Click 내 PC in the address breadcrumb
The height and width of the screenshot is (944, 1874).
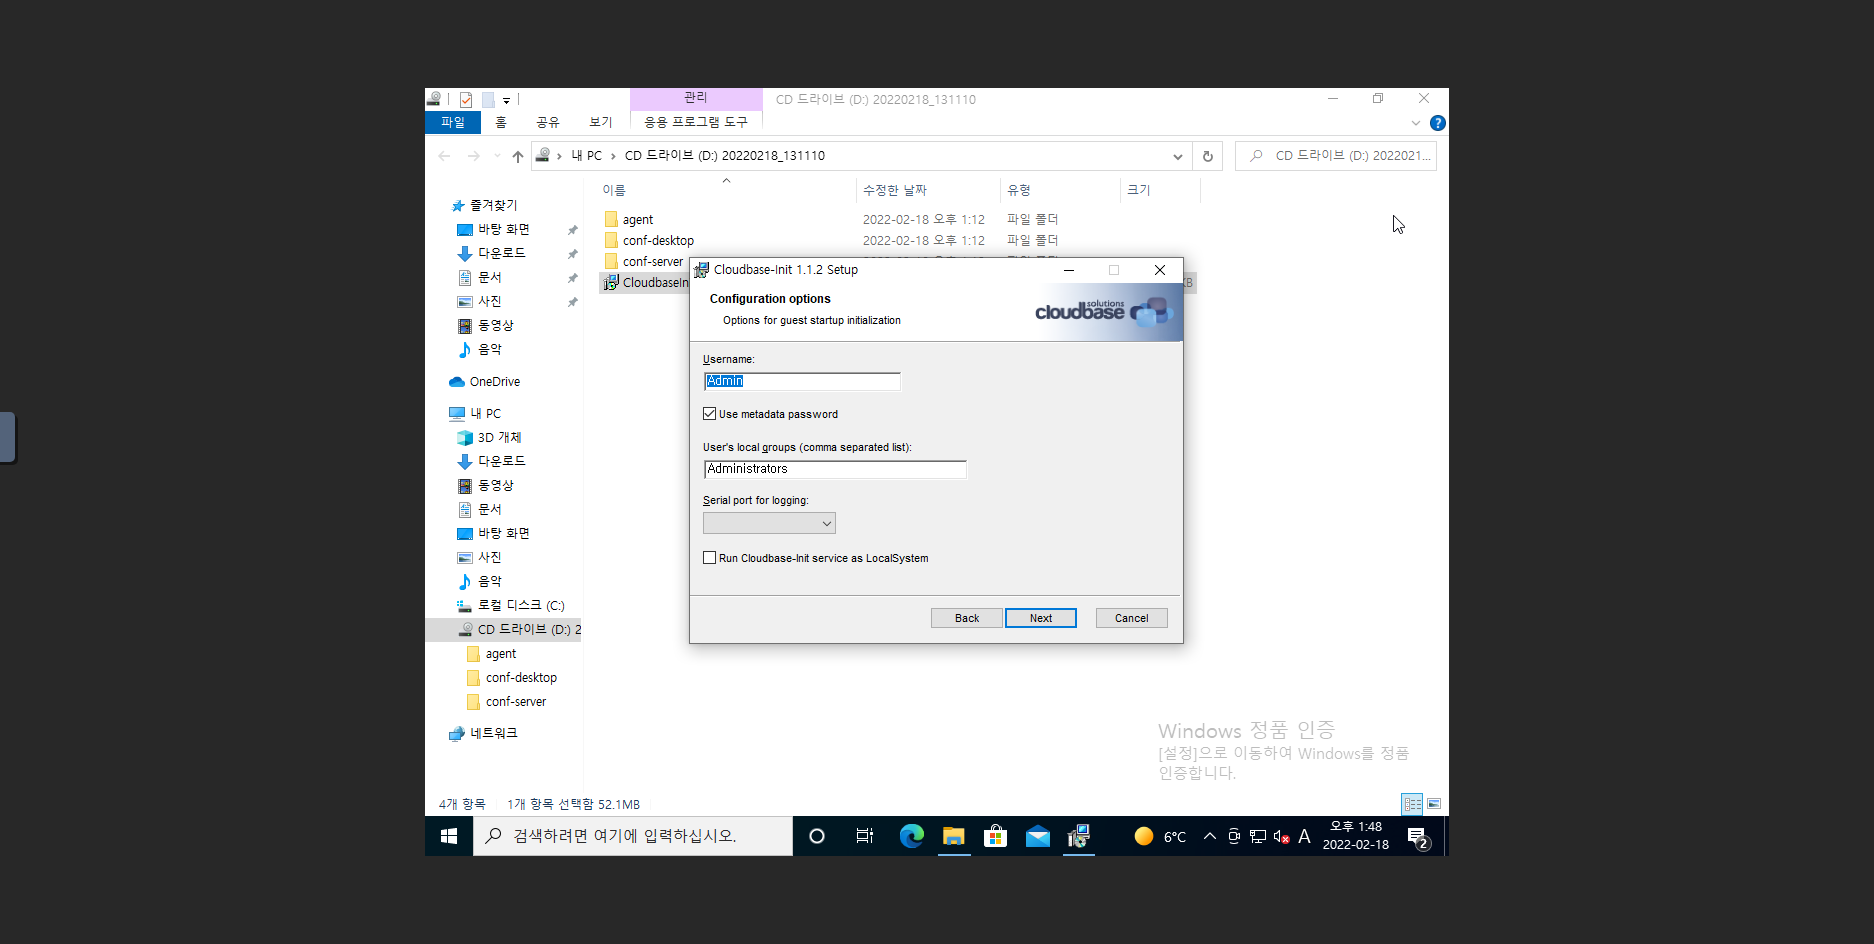click(587, 156)
